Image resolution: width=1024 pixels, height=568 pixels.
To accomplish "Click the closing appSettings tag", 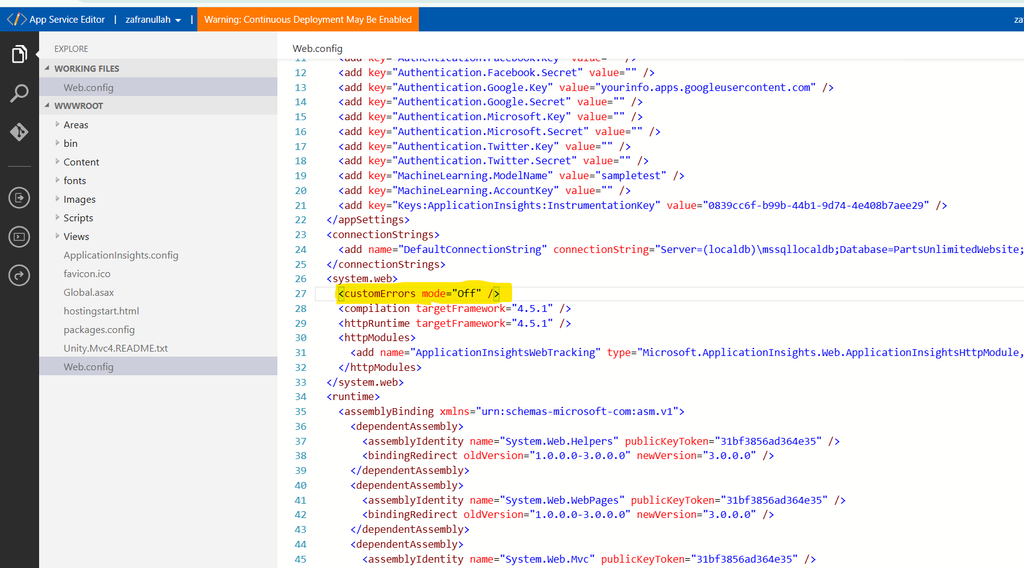I will (368, 220).
